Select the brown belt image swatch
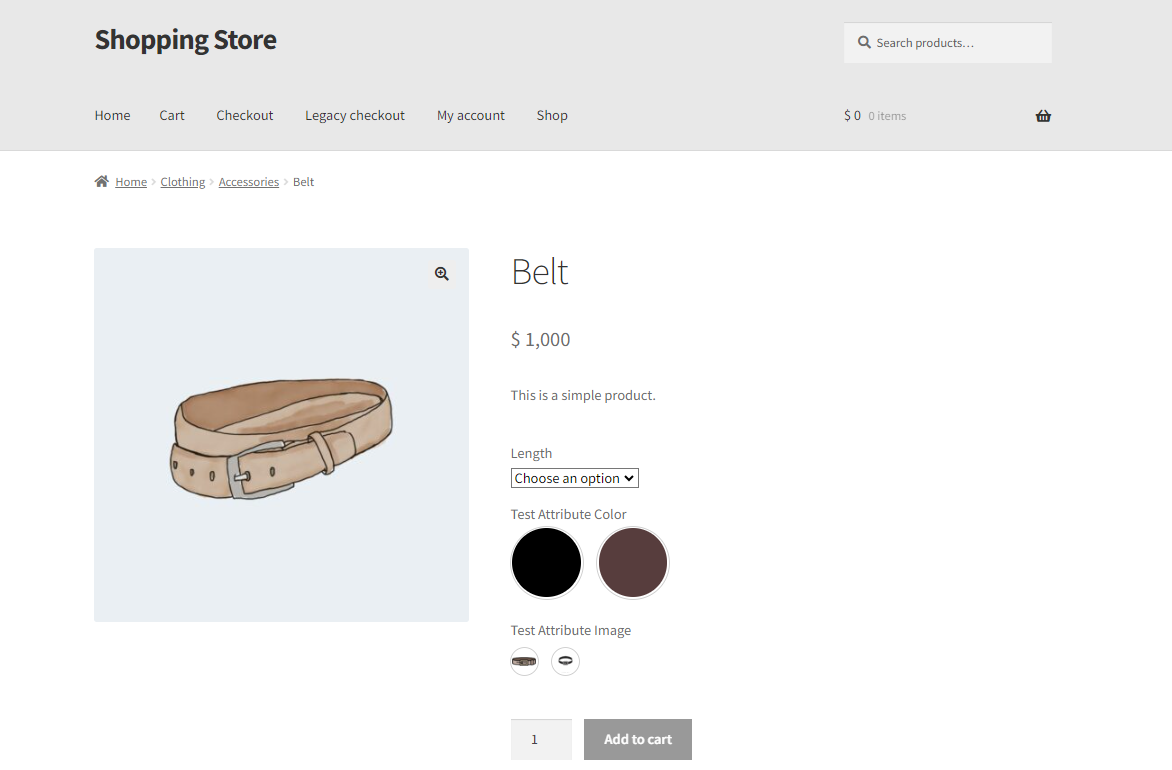The width and height of the screenshot is (1172, 770). pos(525,661)
